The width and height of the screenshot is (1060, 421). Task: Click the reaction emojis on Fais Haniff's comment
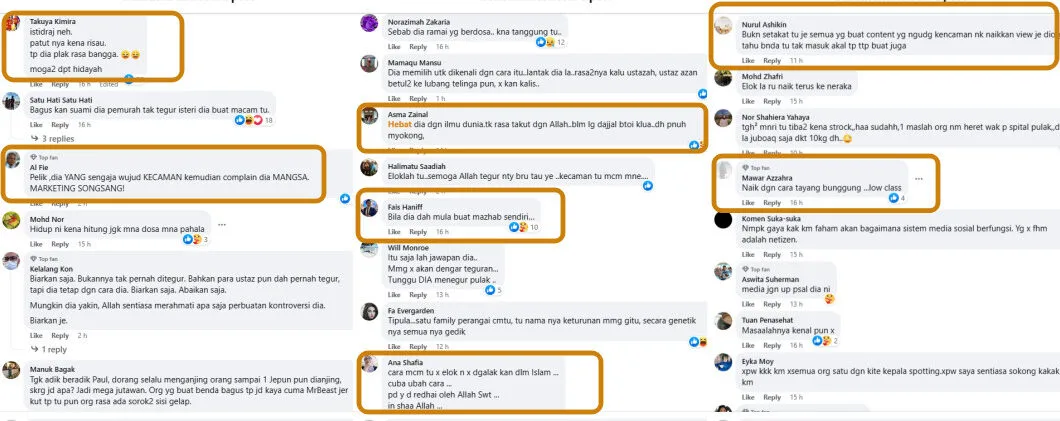520,227
